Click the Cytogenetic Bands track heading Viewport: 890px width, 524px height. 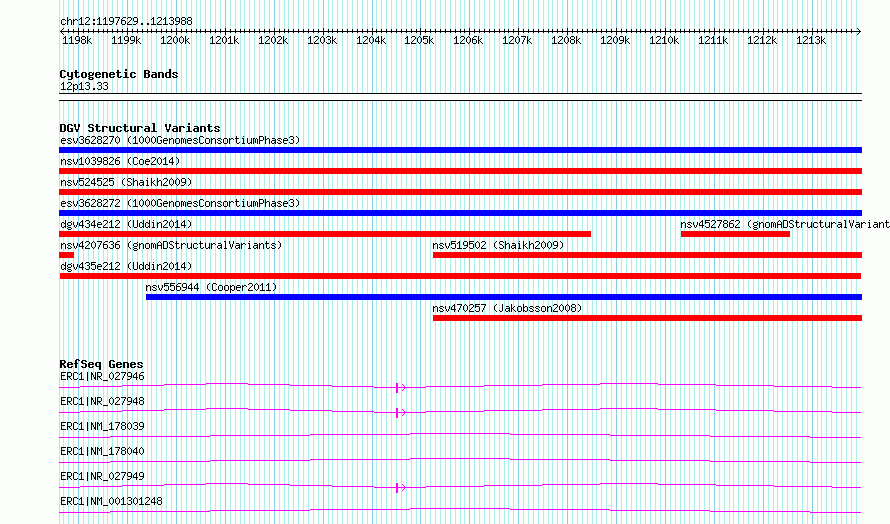coord(119,74)
